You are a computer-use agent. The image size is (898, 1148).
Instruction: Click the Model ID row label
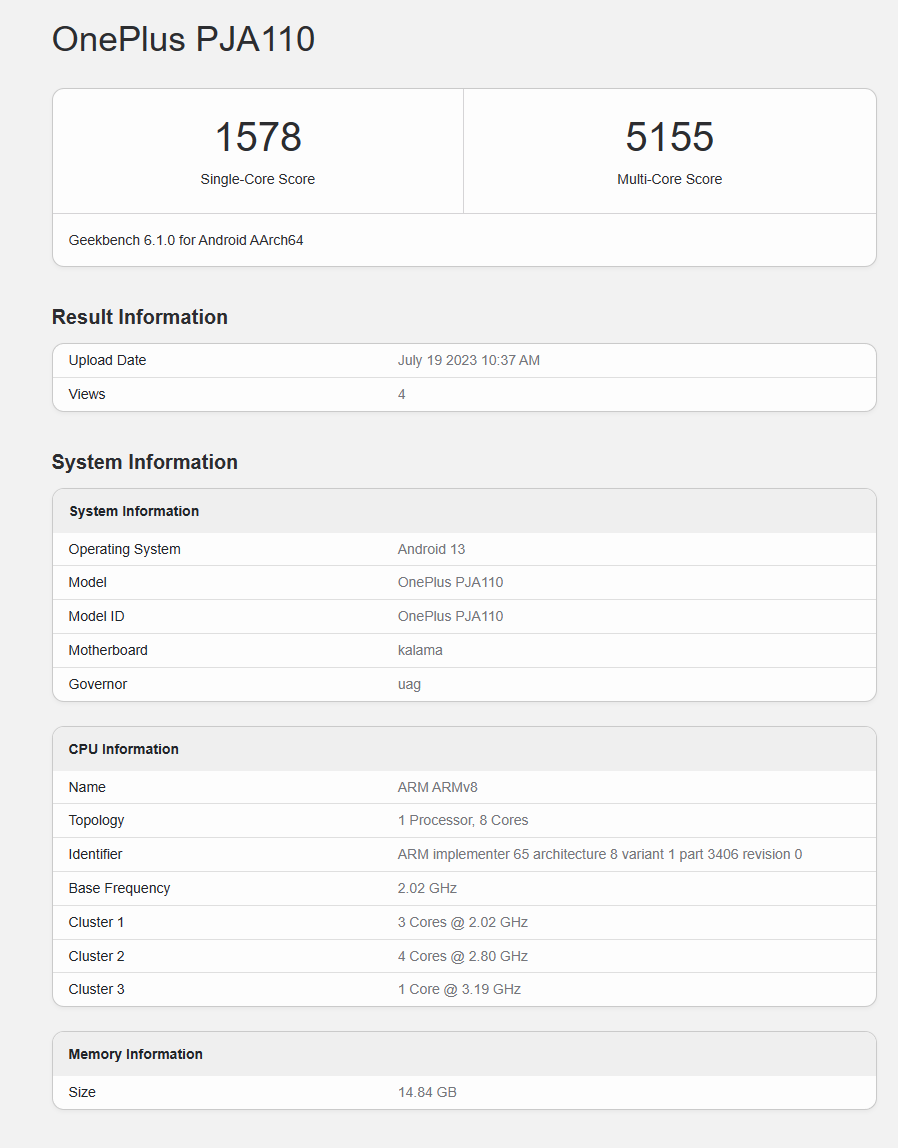(96, 617)
